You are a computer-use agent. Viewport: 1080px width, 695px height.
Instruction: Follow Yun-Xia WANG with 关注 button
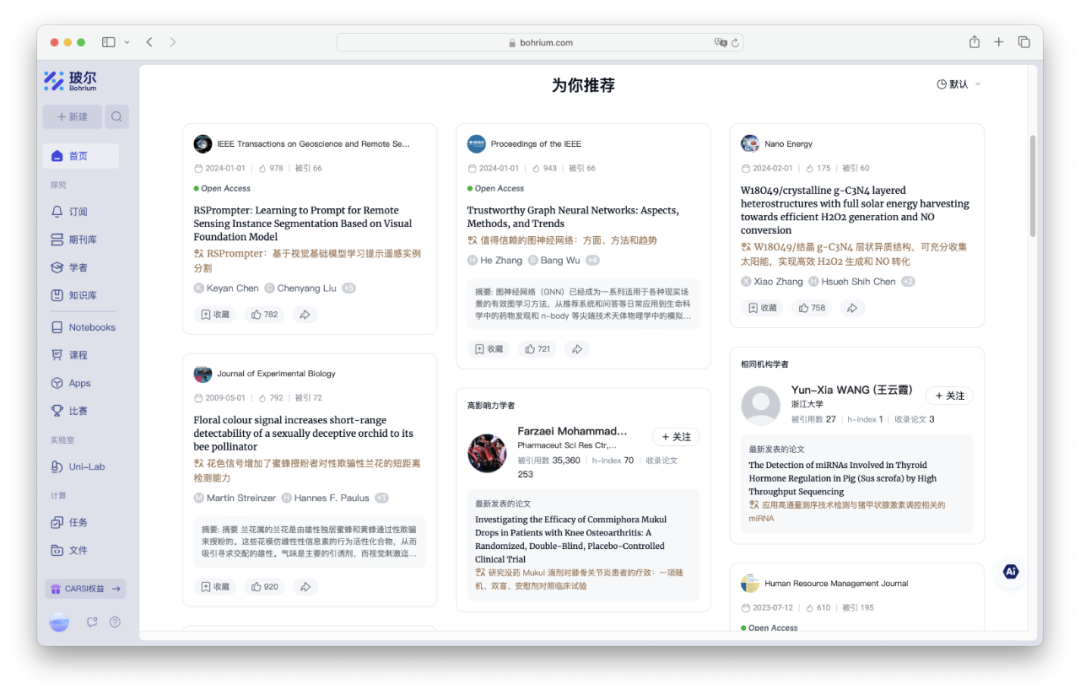coord(949,395)
